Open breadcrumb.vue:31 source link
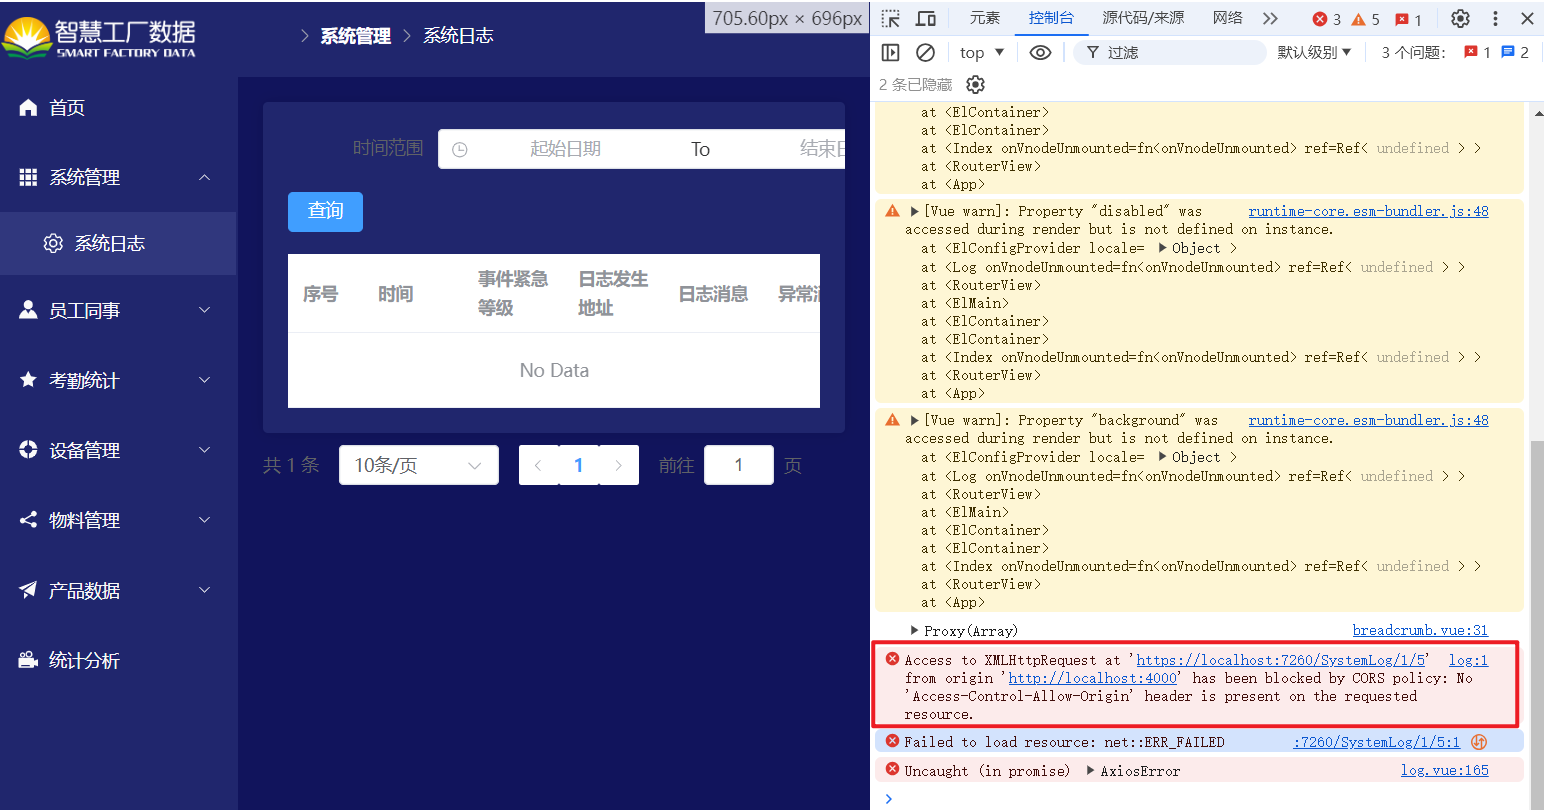Viewport: 1544px width, 810px height. coord(1420,631)
